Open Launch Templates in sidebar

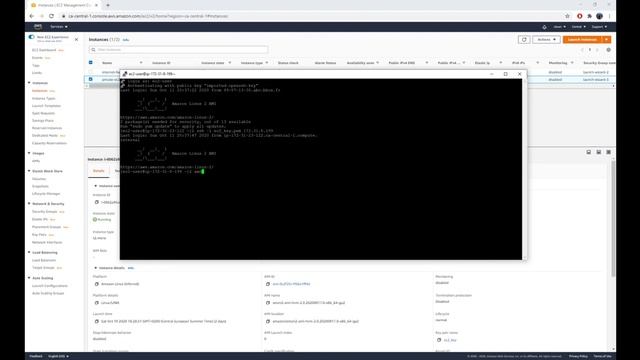click(47, 106)
